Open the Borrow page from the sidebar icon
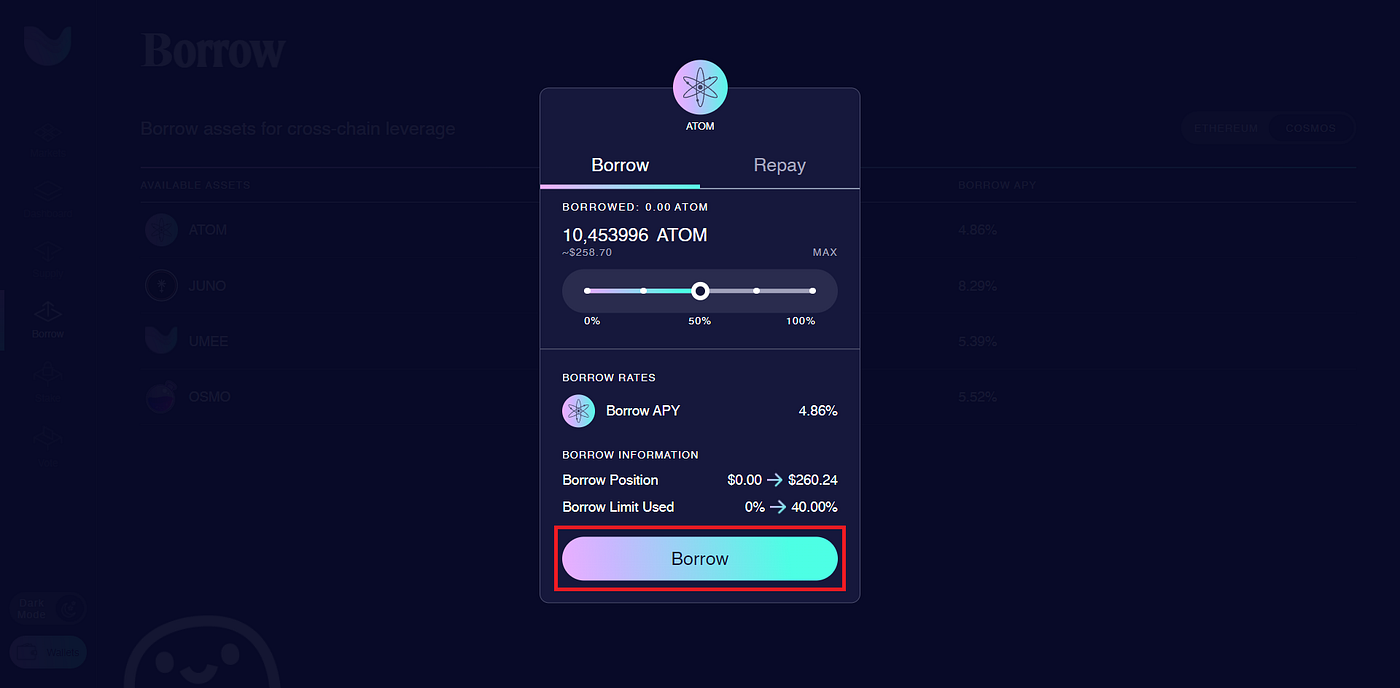The width and height of the screenshot is (1400, 688). pyautogui.click(x=47, y=318)
